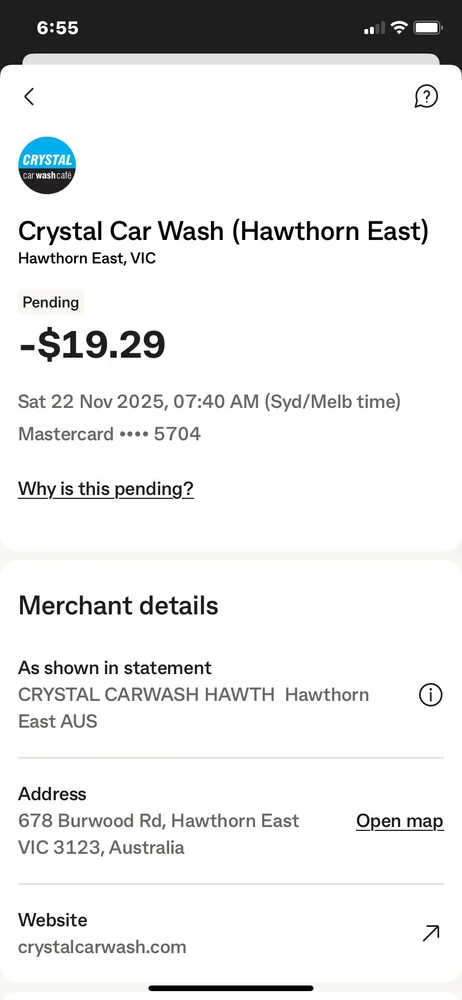The height and width of the screenshot is (1000, 462).
Task: Tap the Mastercard •••• 5704 card line
Action: coord(109,434)
